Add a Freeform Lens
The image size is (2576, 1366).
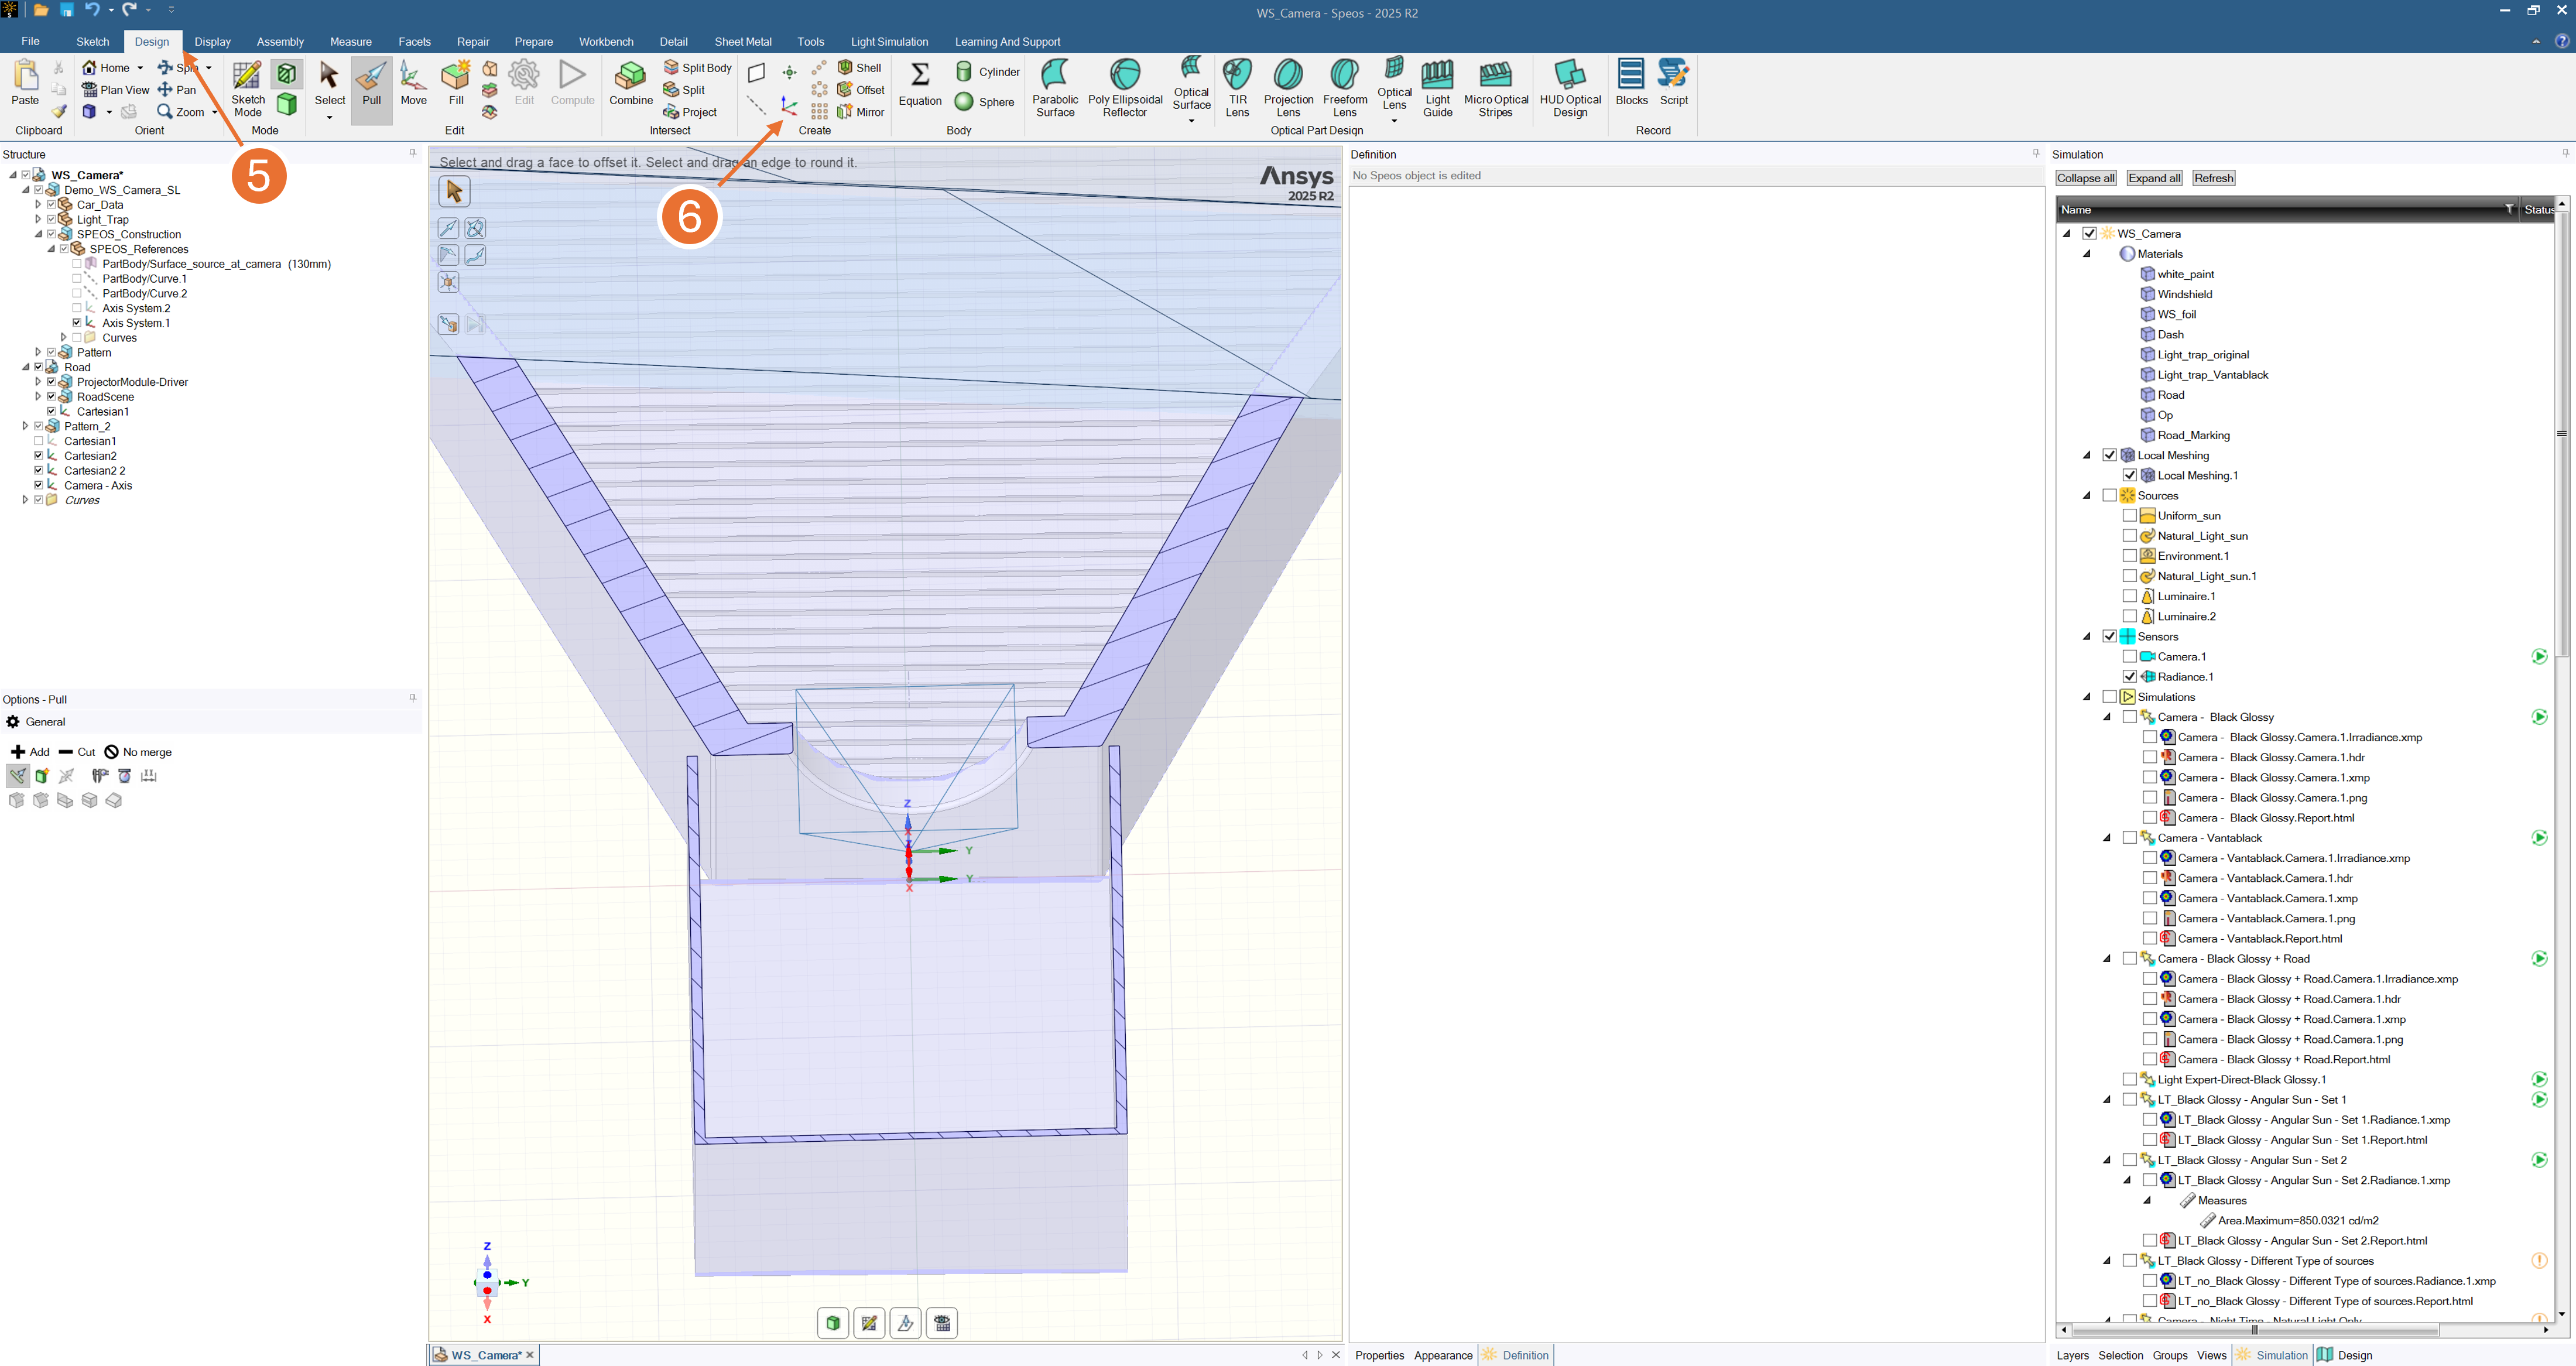pyautogui.click(x=1345, y=89)
